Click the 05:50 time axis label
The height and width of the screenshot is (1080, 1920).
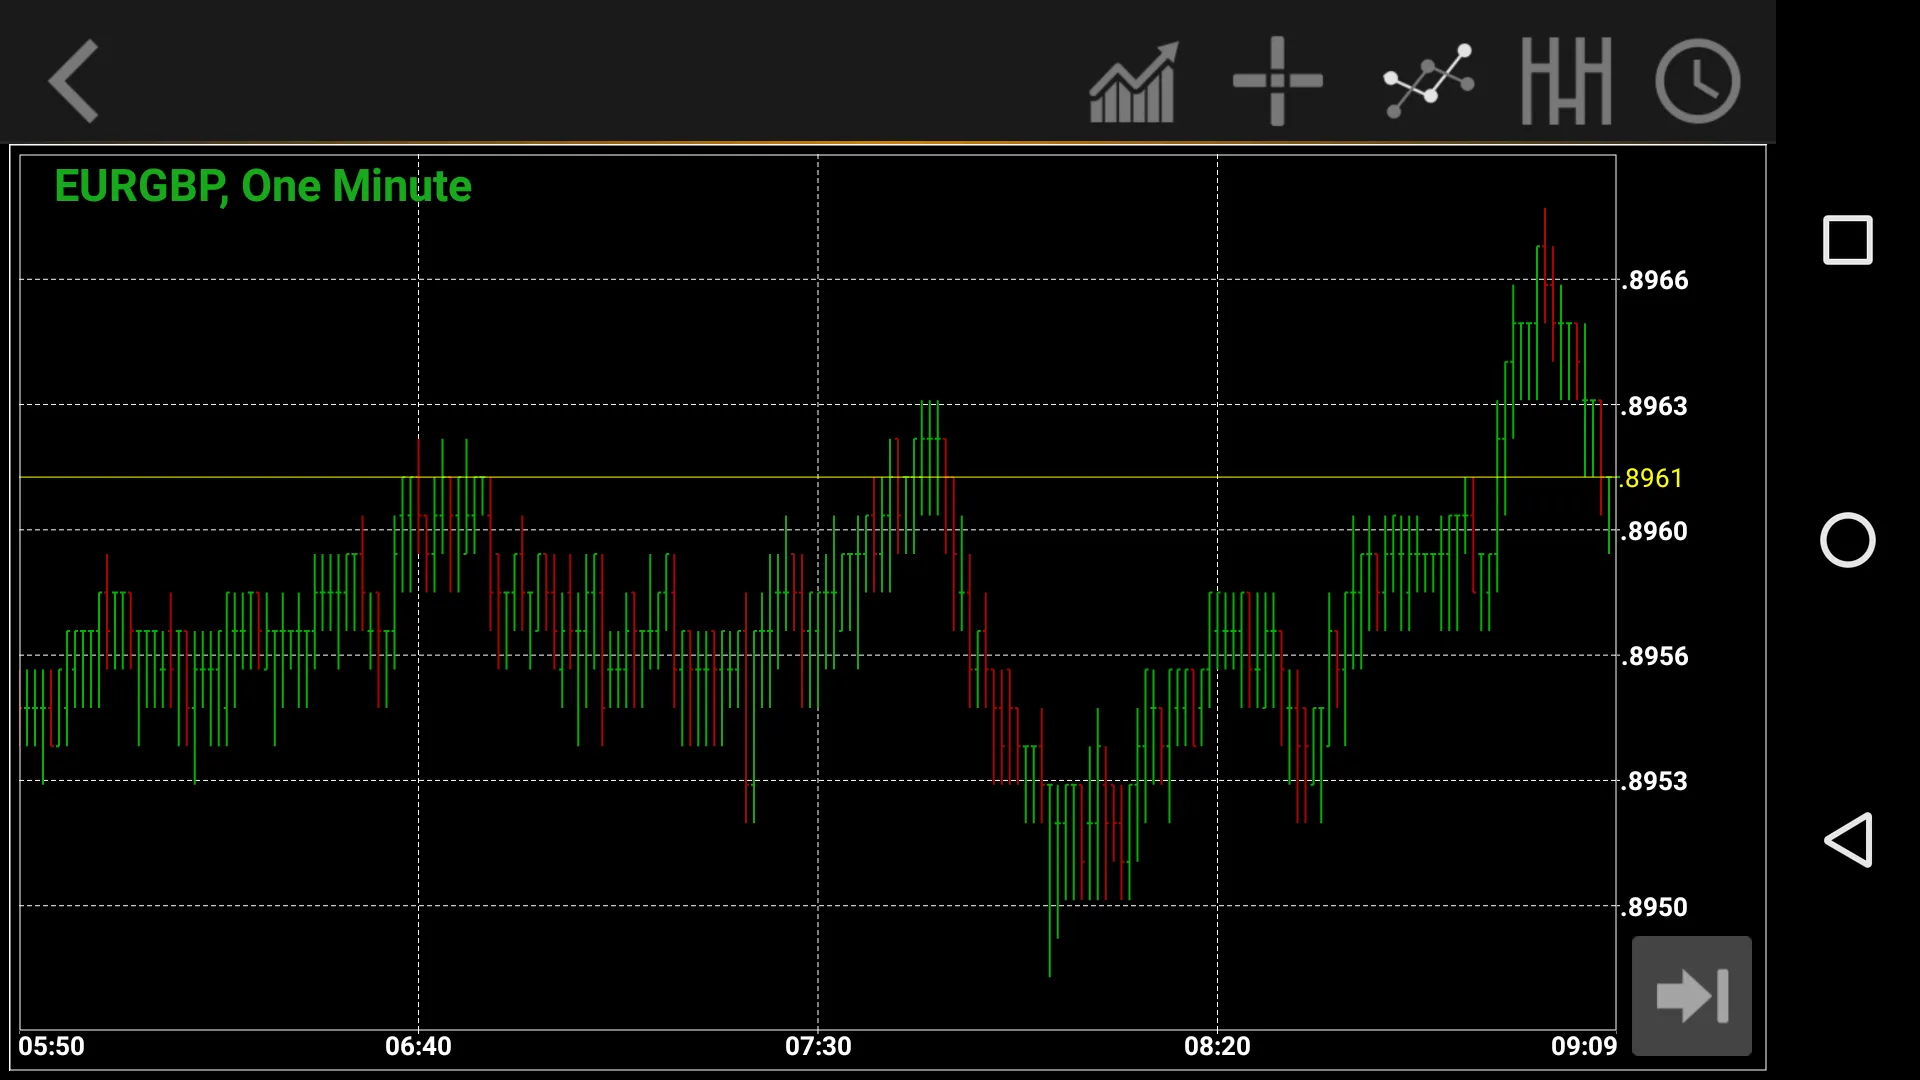pyautogui.click(x=52, y=1046)
